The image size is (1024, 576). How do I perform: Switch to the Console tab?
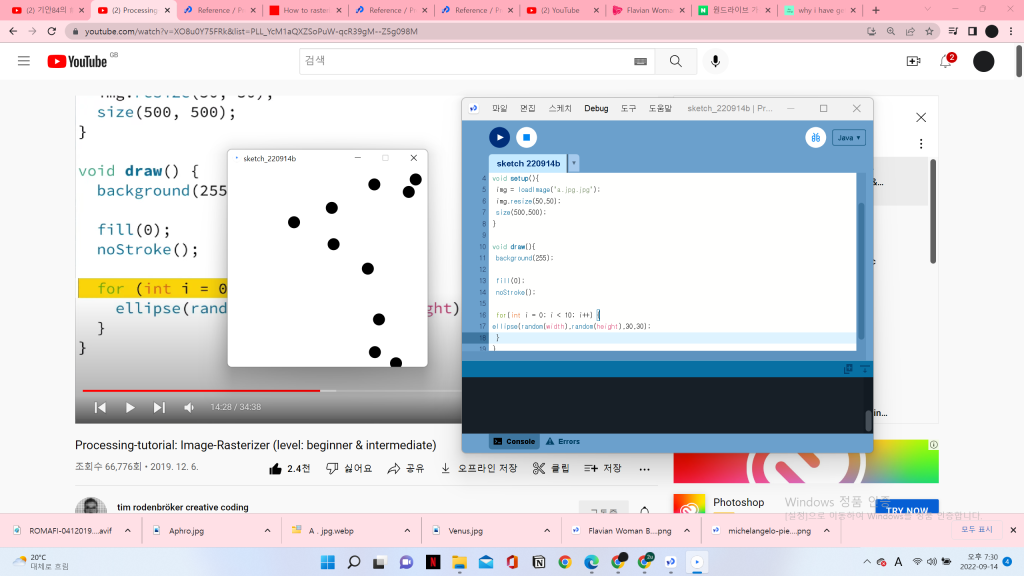click(514, 441)
